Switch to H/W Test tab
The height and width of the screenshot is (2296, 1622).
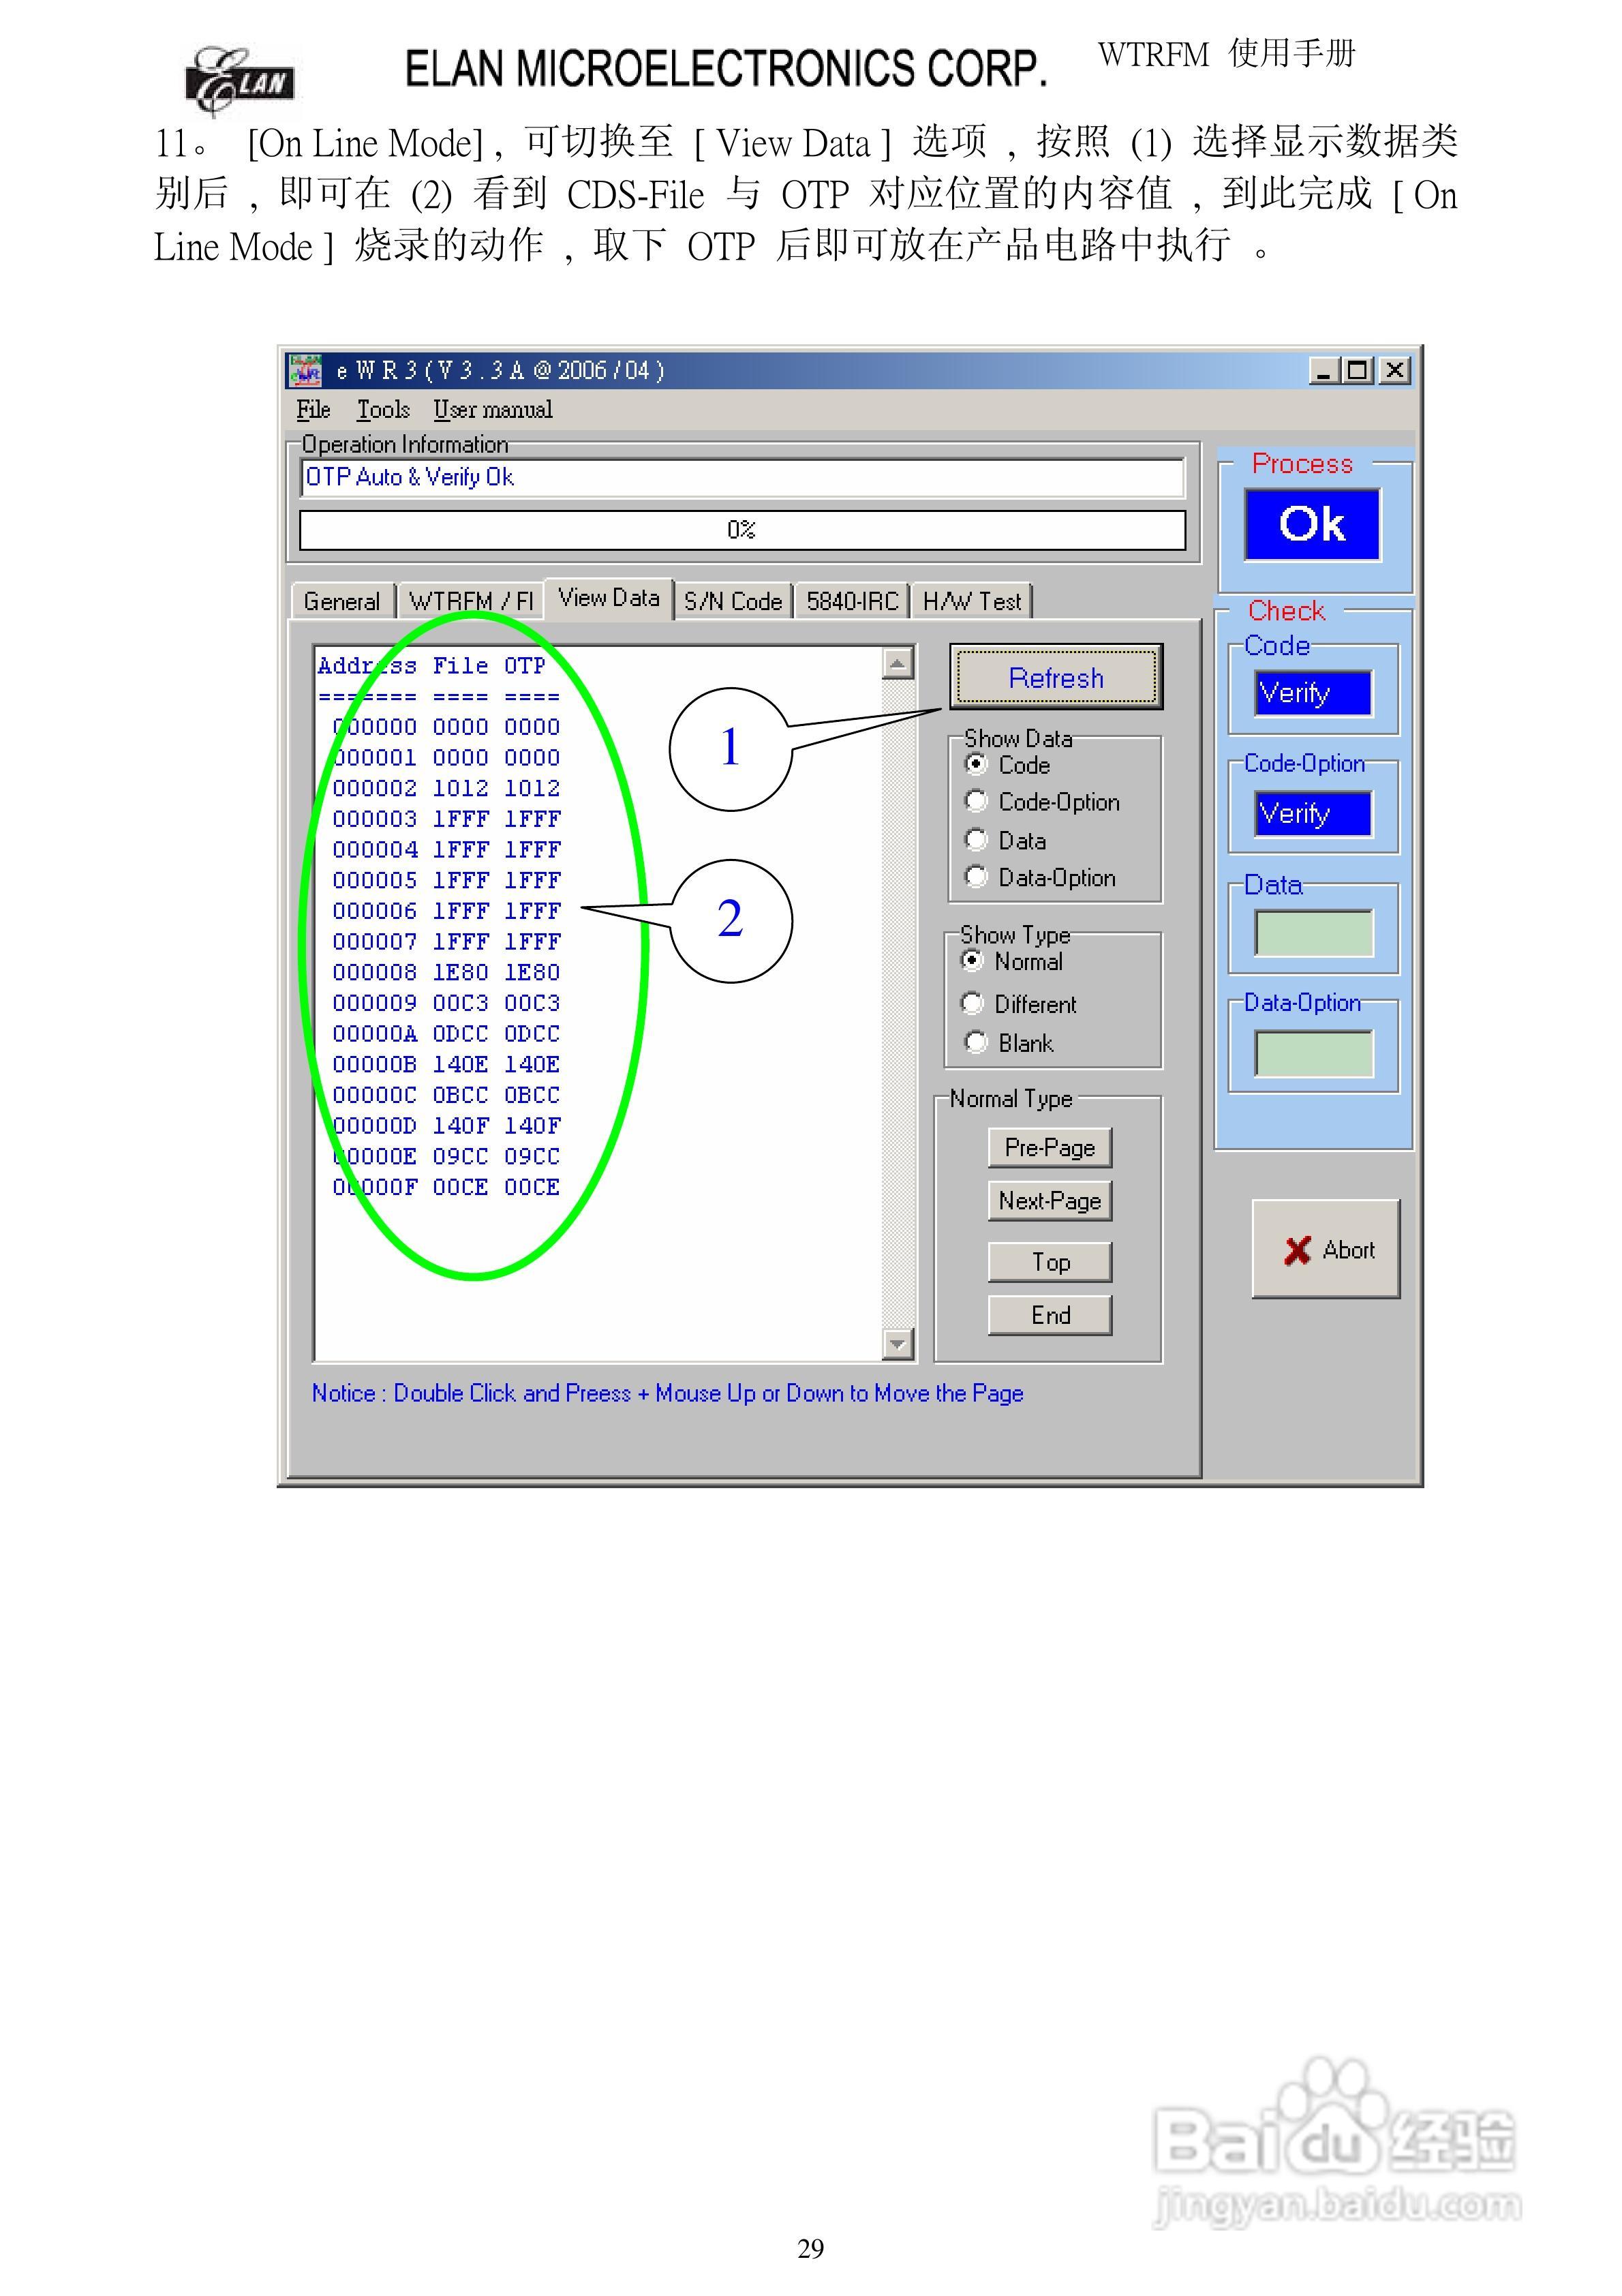click(x=972, y=601)
